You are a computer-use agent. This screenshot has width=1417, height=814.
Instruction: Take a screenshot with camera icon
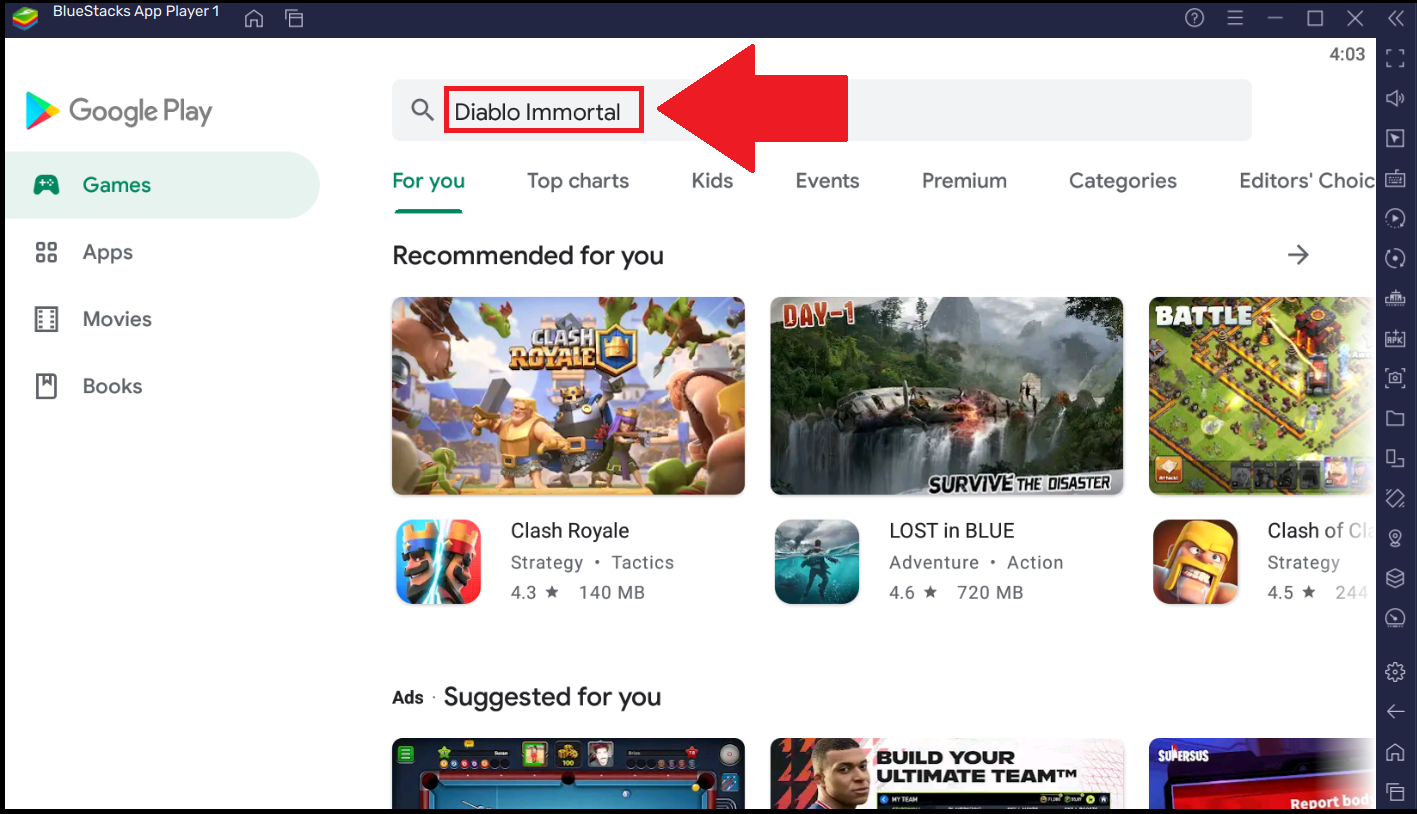[1395, 378]
